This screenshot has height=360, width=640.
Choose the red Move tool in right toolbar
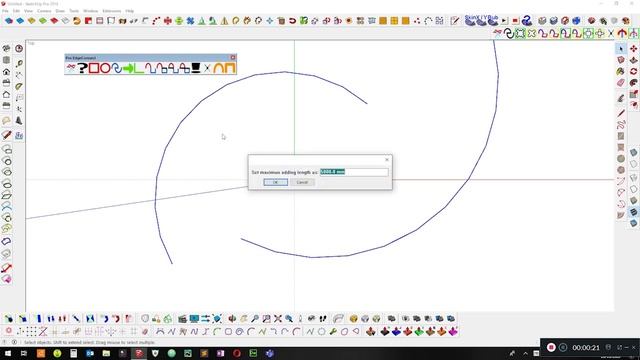tap(633, 49)
